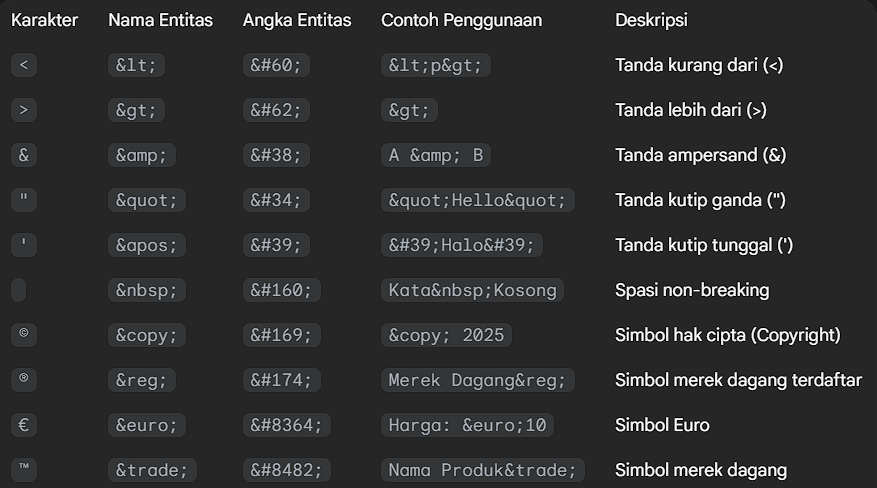Click the less-than character chip

coord(24,65)
